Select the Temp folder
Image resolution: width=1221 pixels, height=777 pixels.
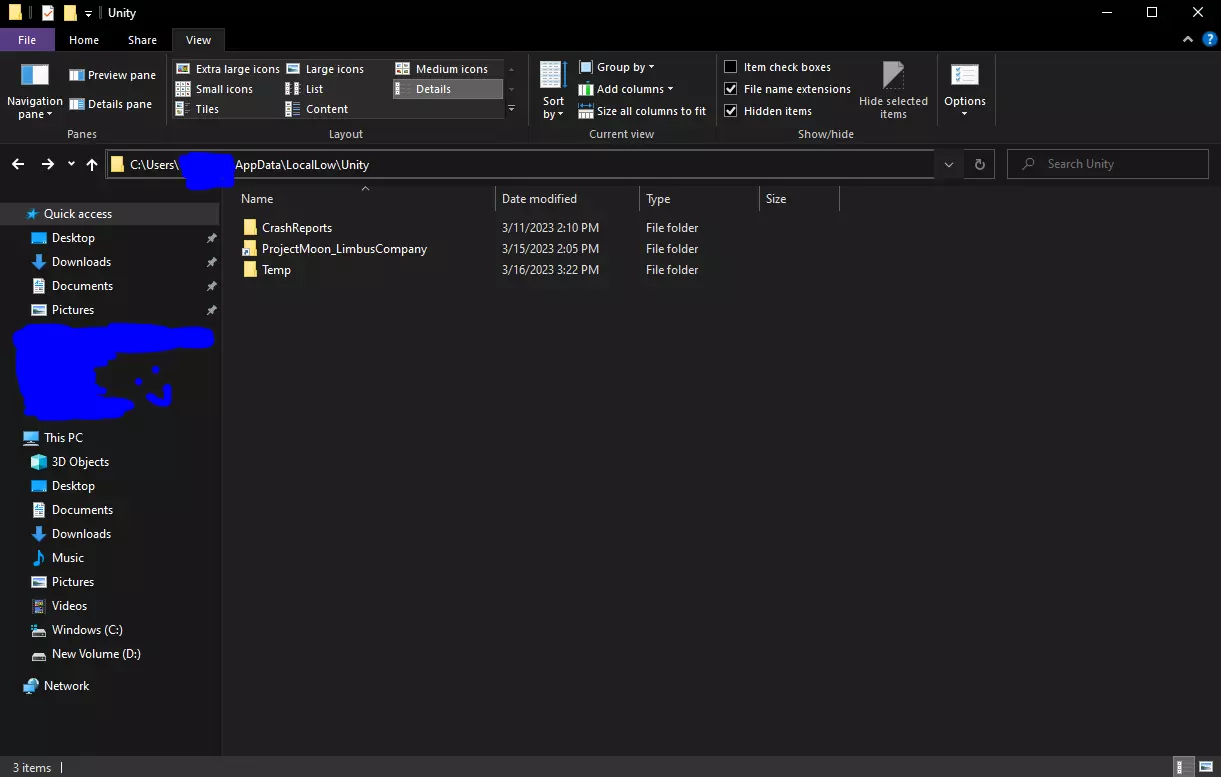point(276,270)
